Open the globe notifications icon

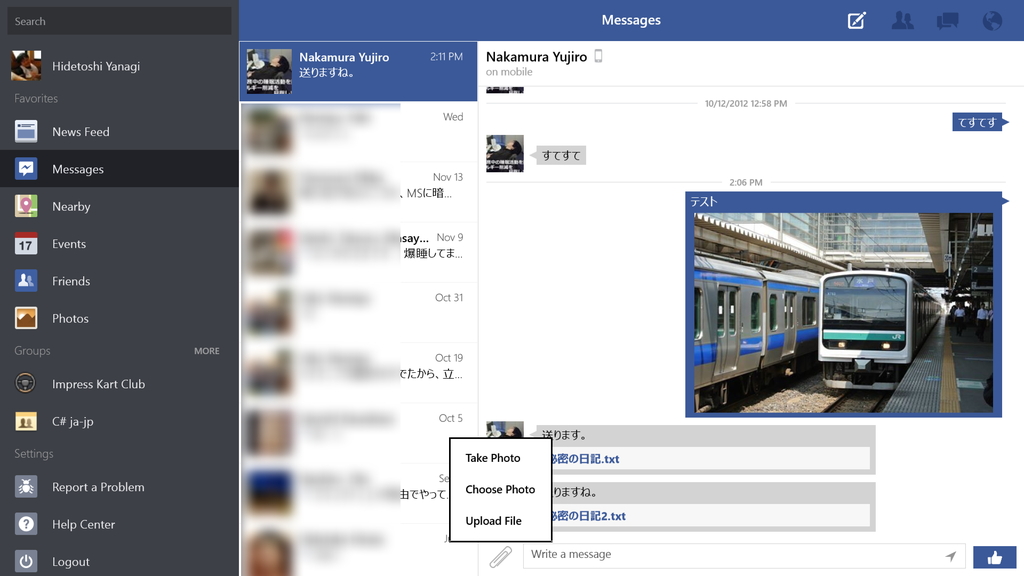992,20
